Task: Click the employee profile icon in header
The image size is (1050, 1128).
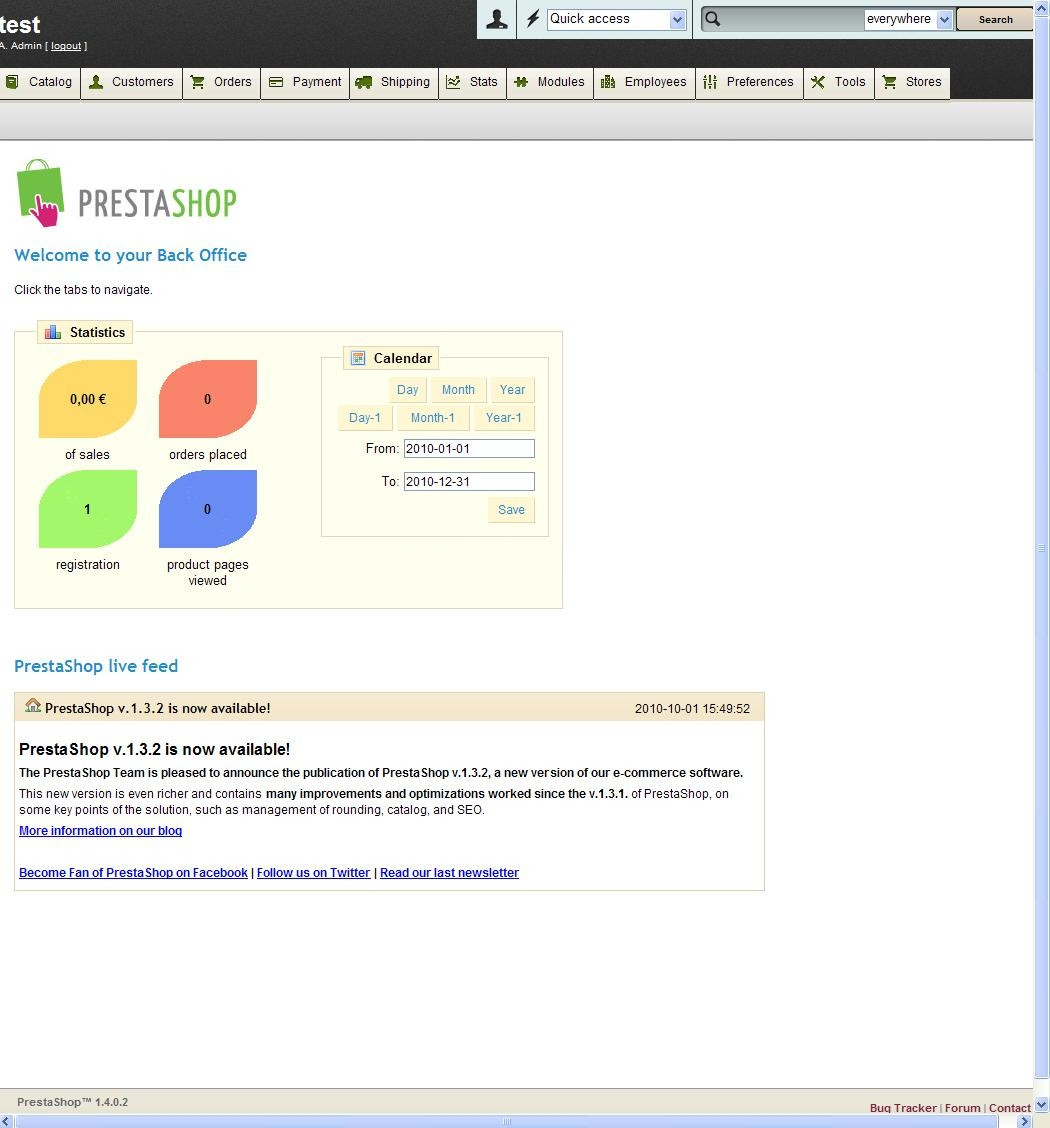Action: (x=496, y=19)
